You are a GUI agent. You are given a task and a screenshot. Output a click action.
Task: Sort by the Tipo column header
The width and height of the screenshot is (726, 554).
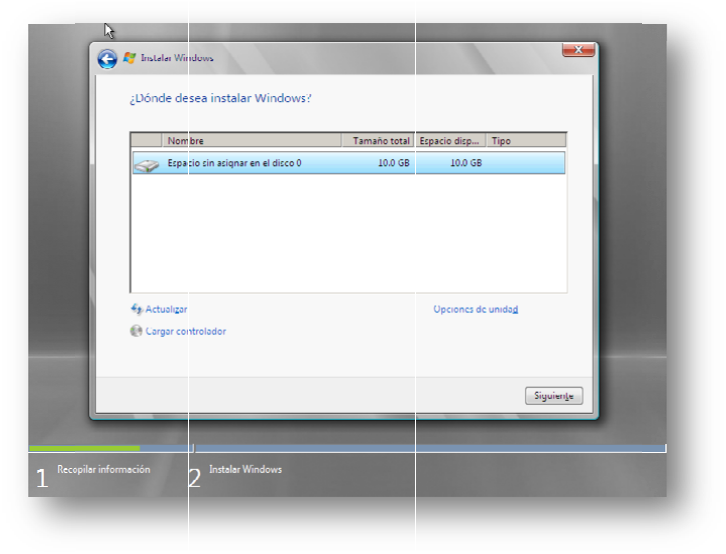pyautogui.click(x=526, y=140)
